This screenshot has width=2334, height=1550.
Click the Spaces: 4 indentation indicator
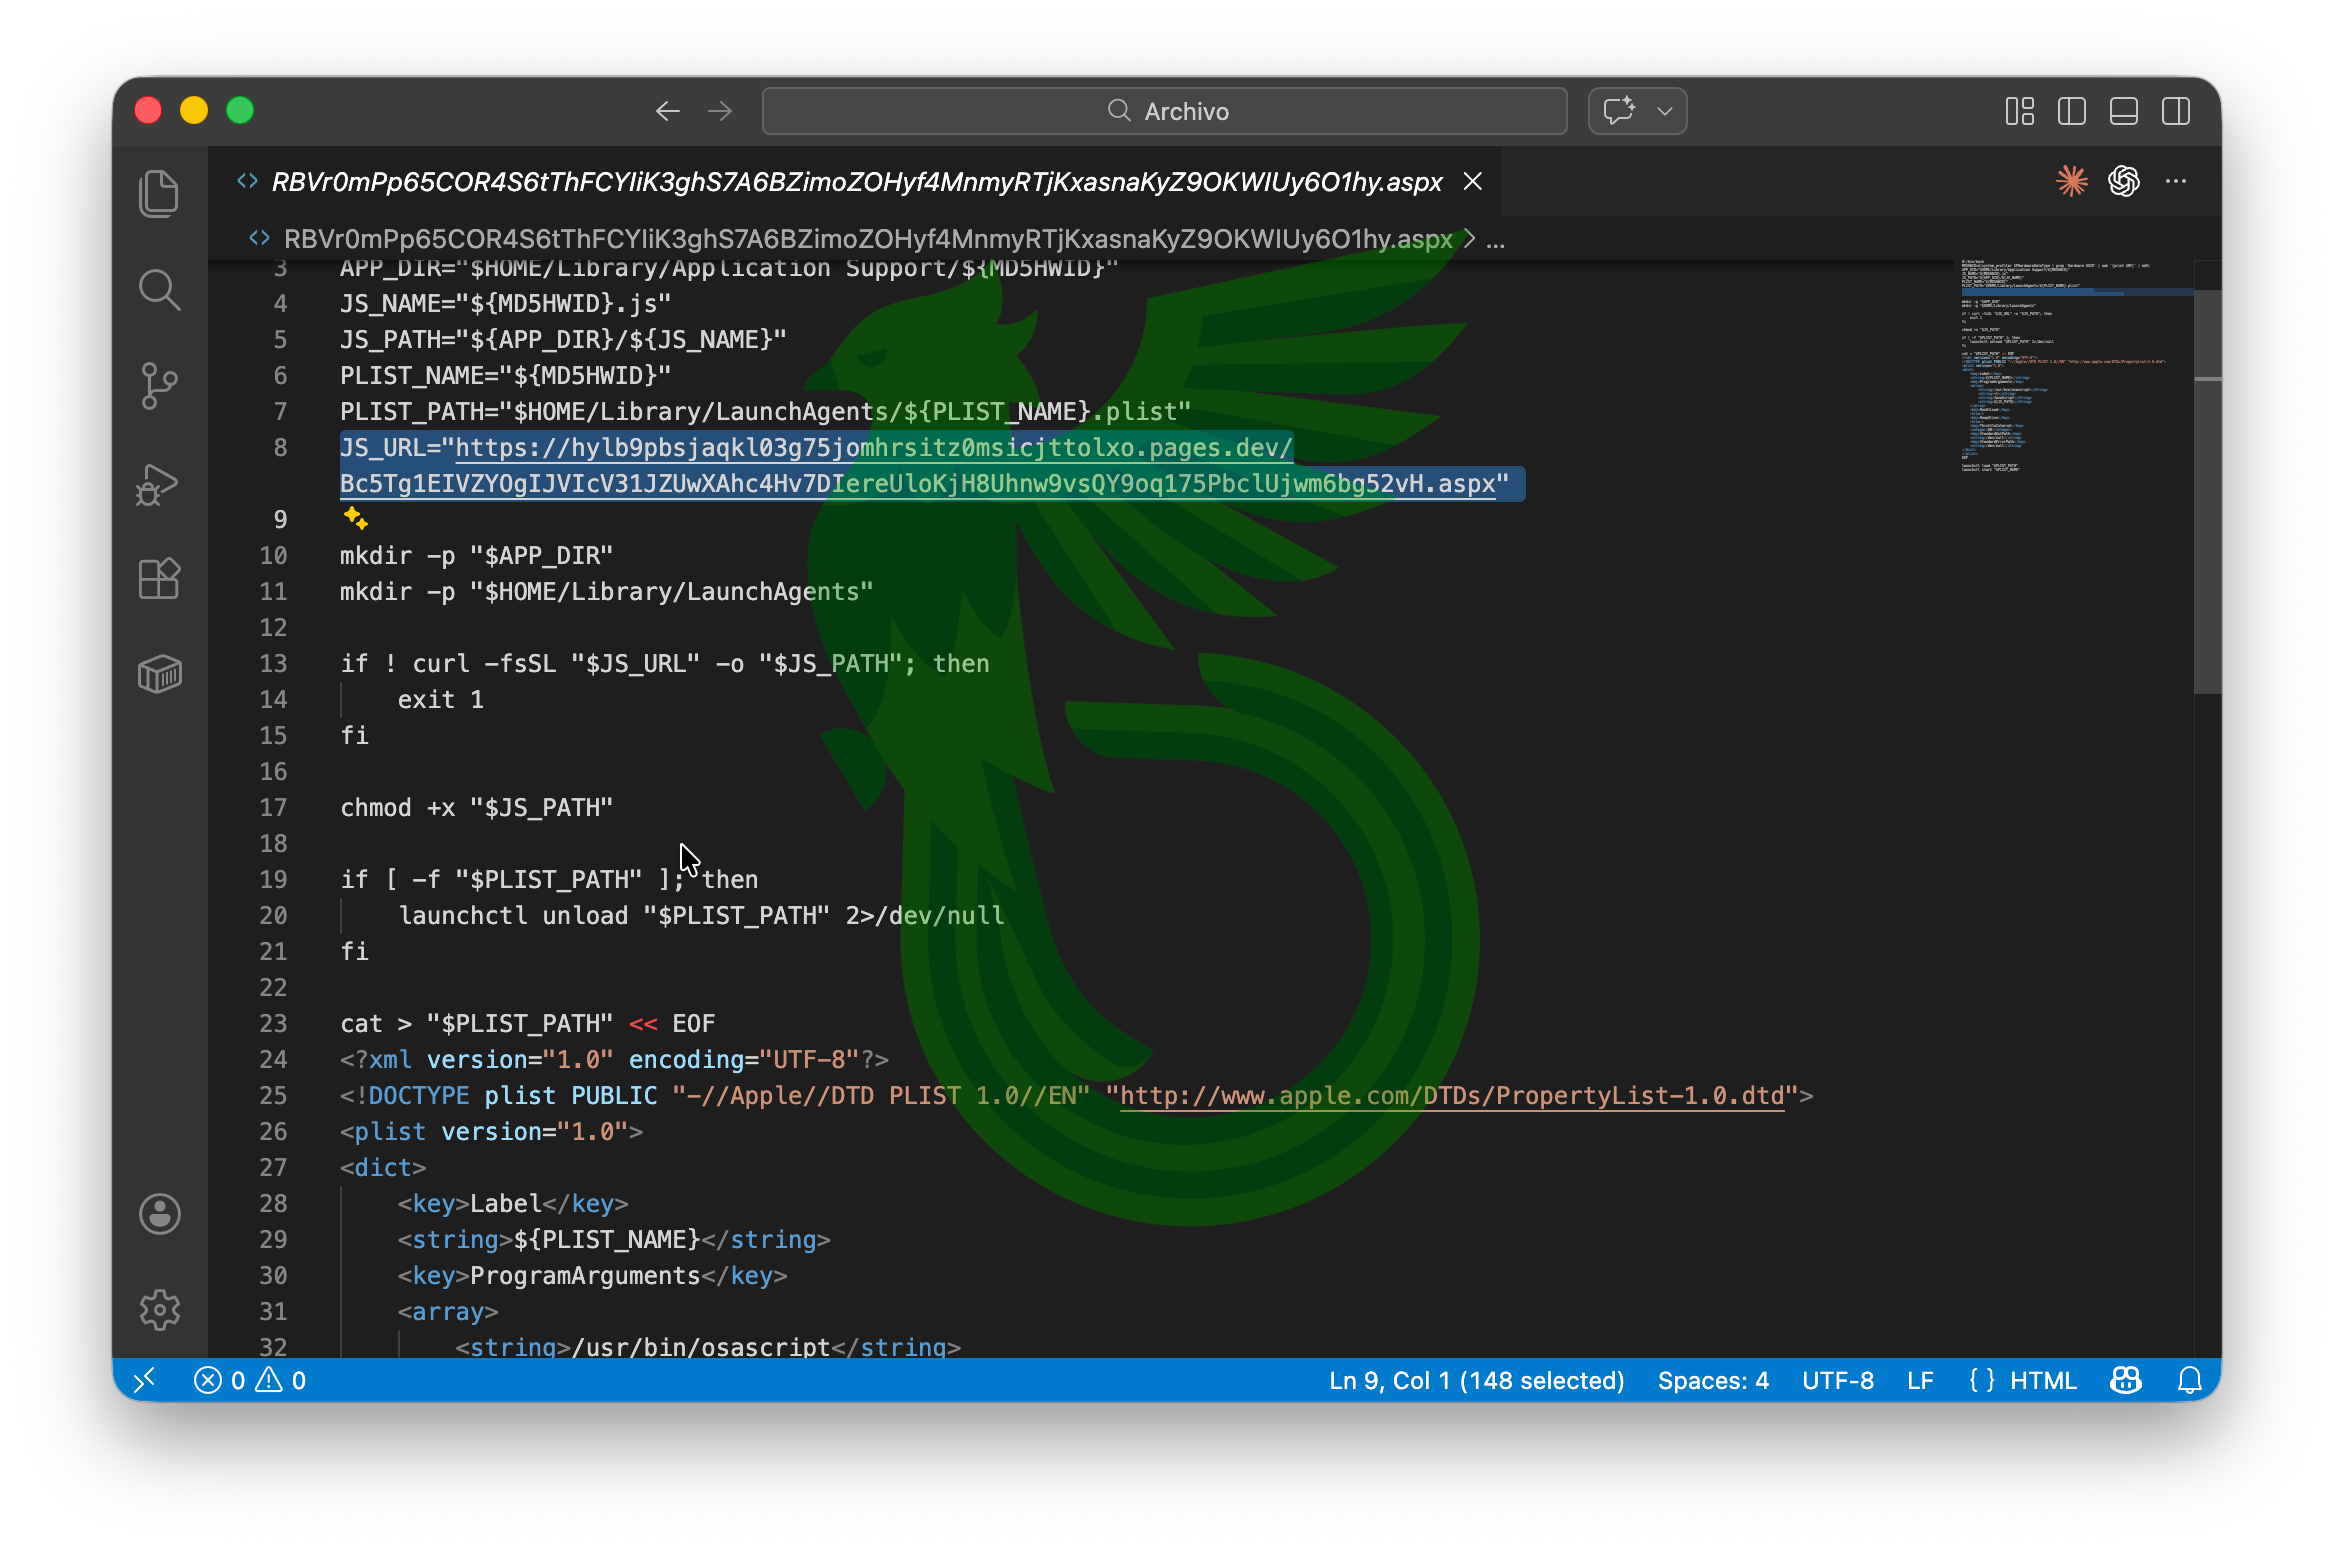coord(1712,1380)
